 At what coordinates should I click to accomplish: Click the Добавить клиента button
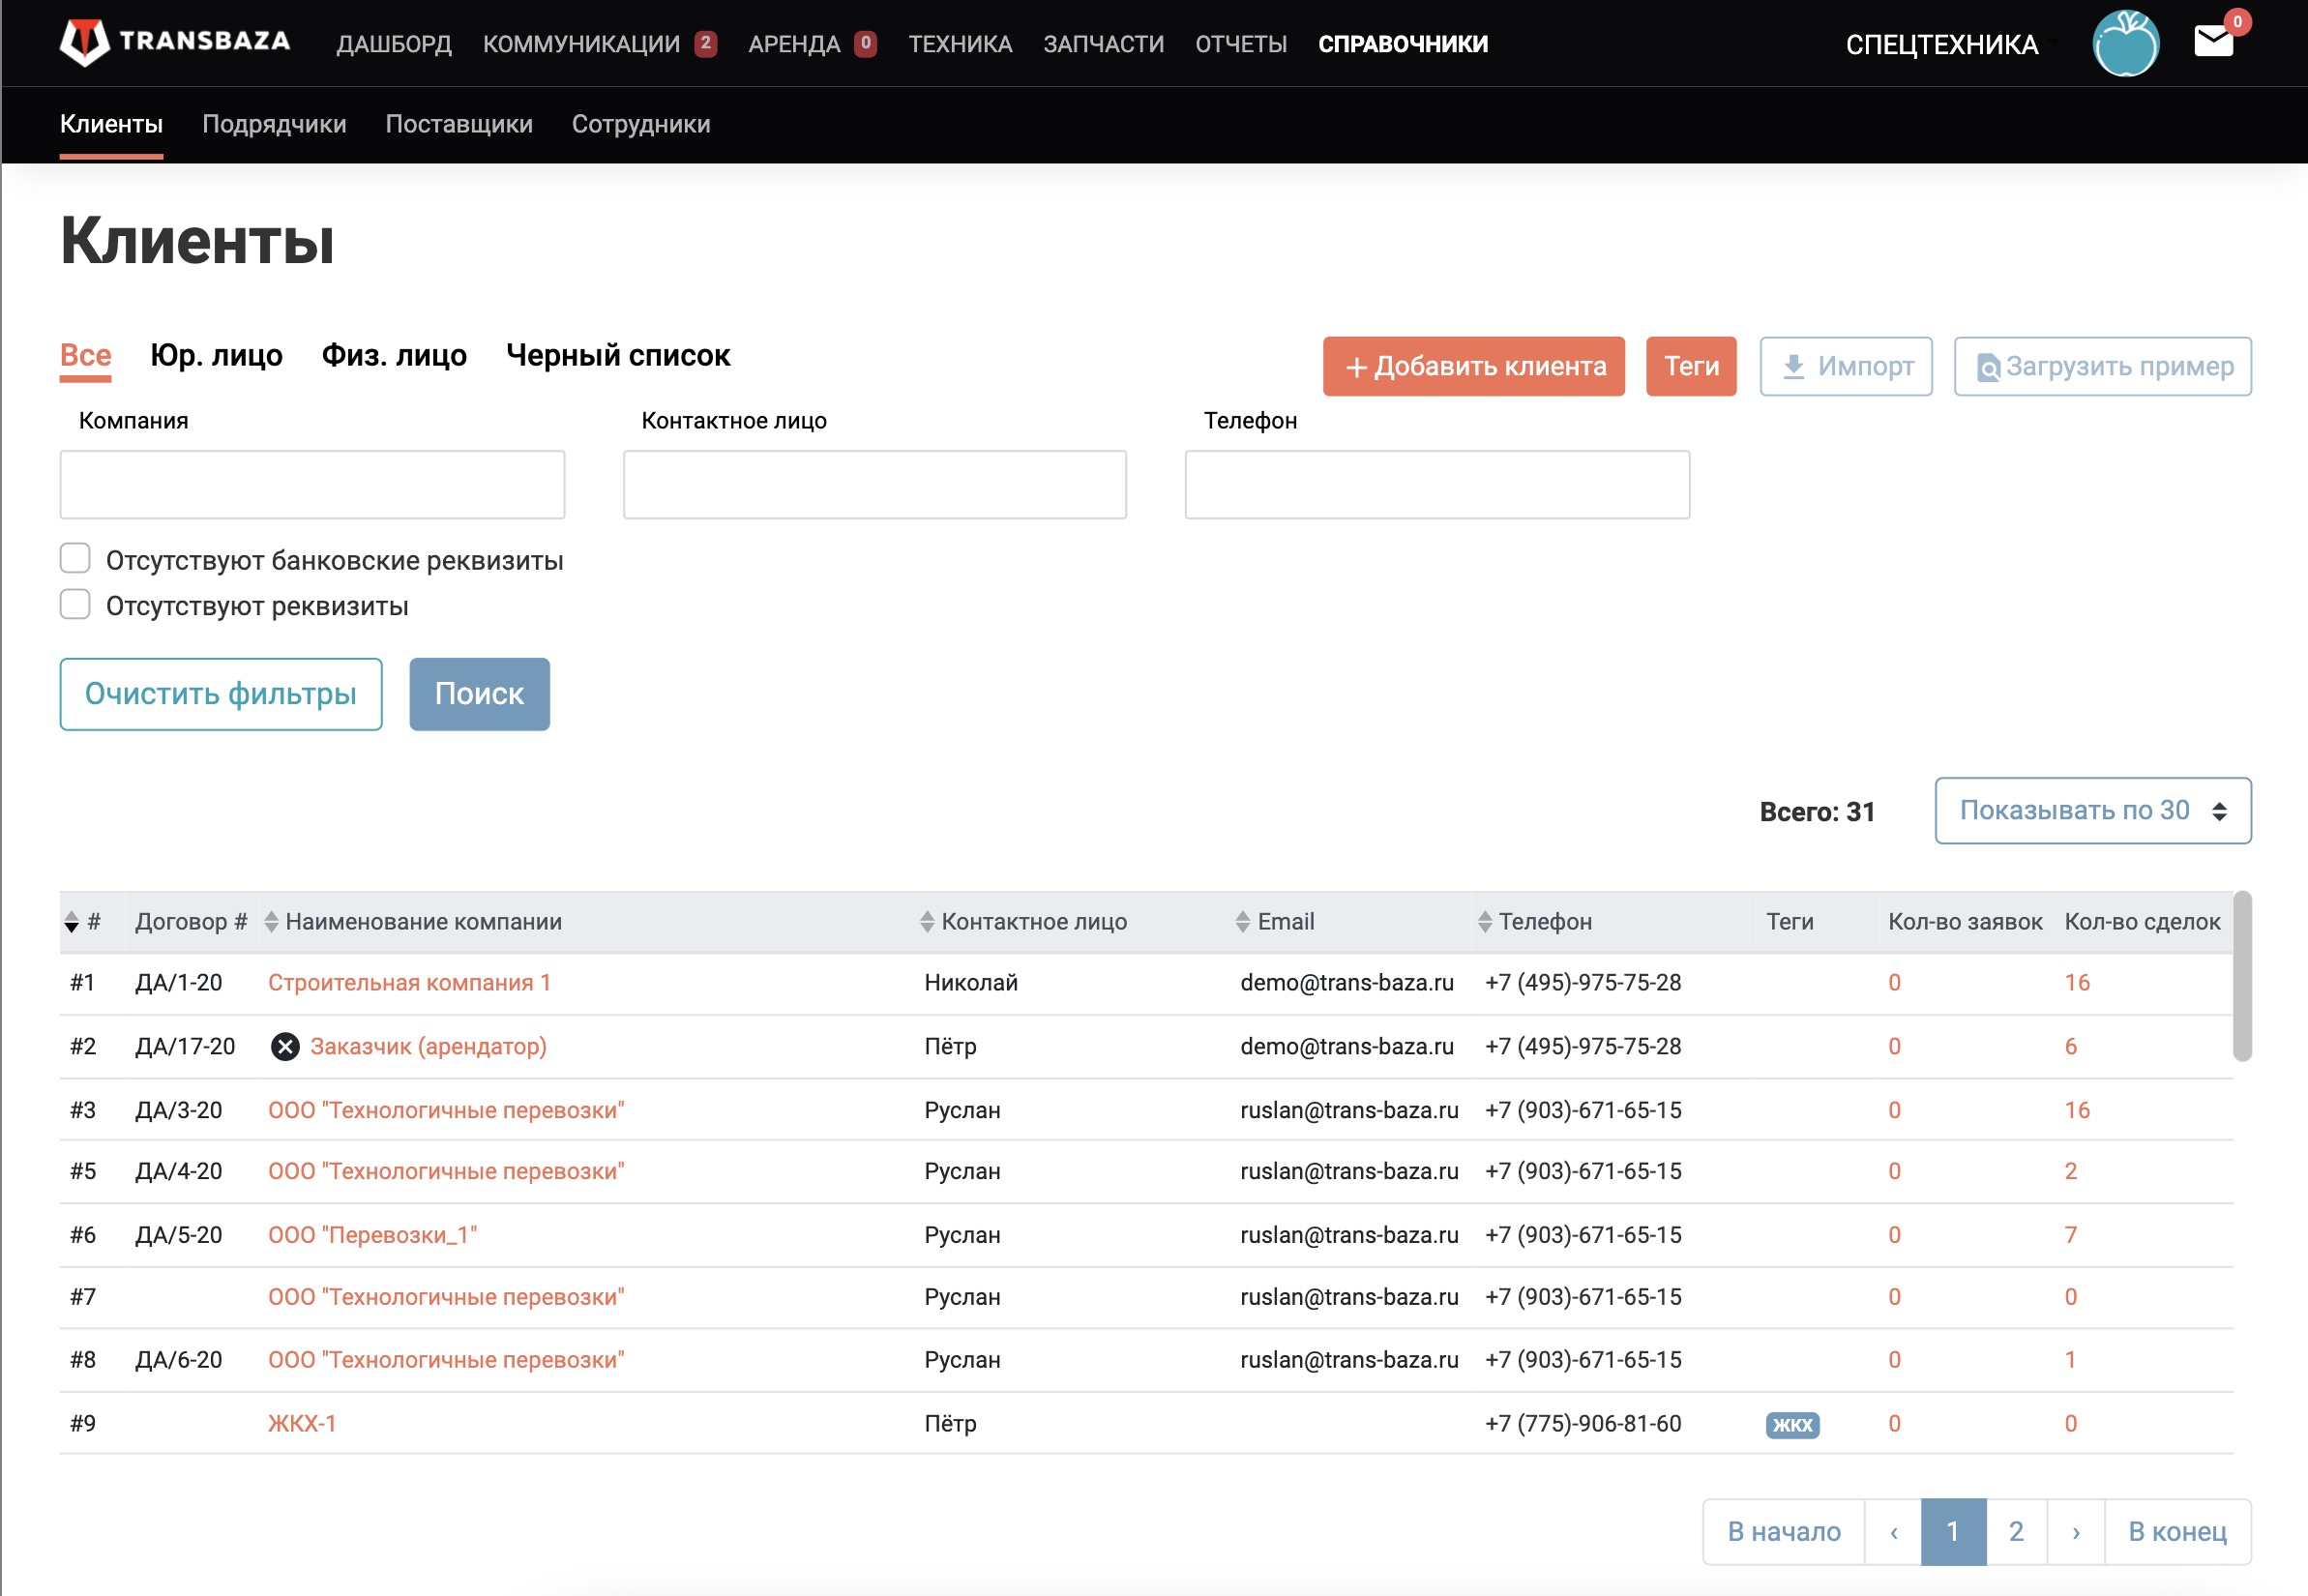[x=1473, y=366]
